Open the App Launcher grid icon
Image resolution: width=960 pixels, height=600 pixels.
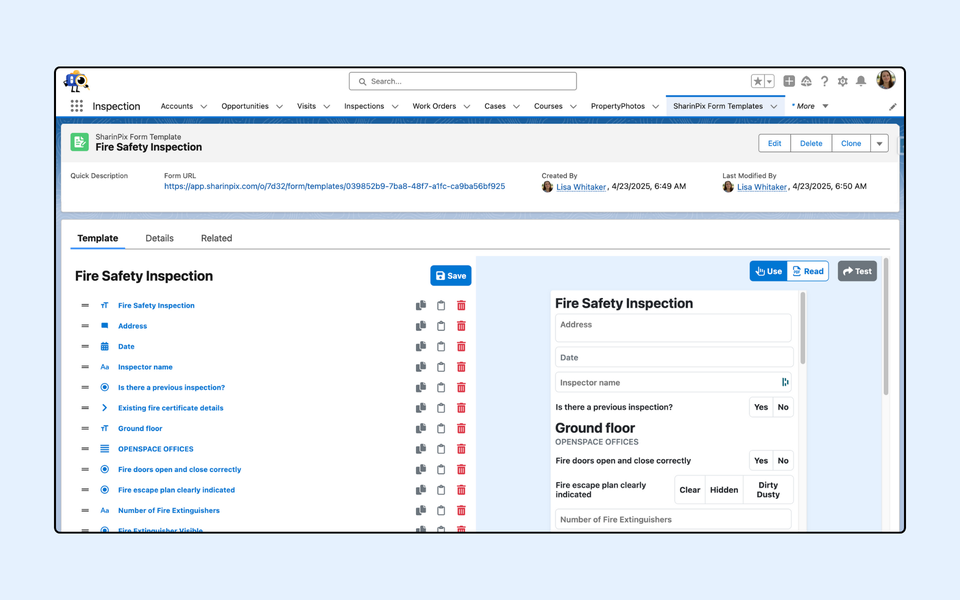click(x=77, y=106)
